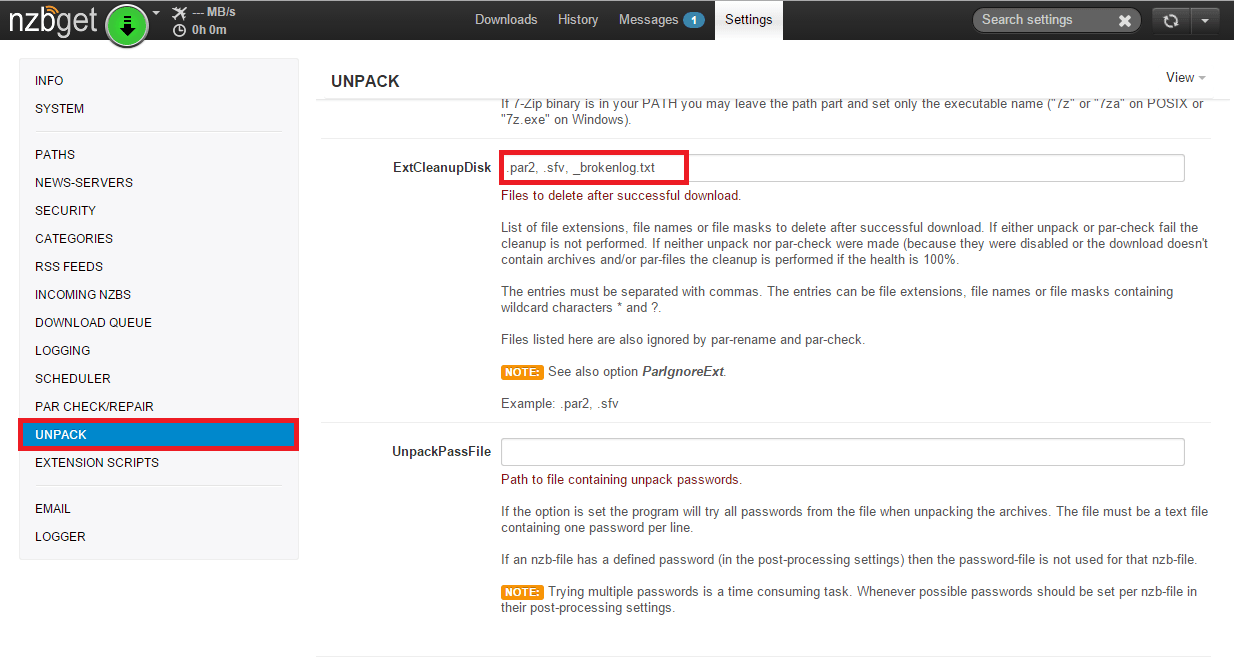Click the ExtCleanupDisk text field

(x=842, y=168)
